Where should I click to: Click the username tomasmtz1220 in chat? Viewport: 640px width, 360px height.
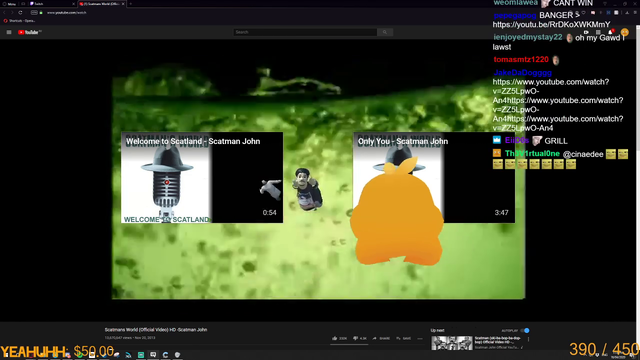(521, 60)
